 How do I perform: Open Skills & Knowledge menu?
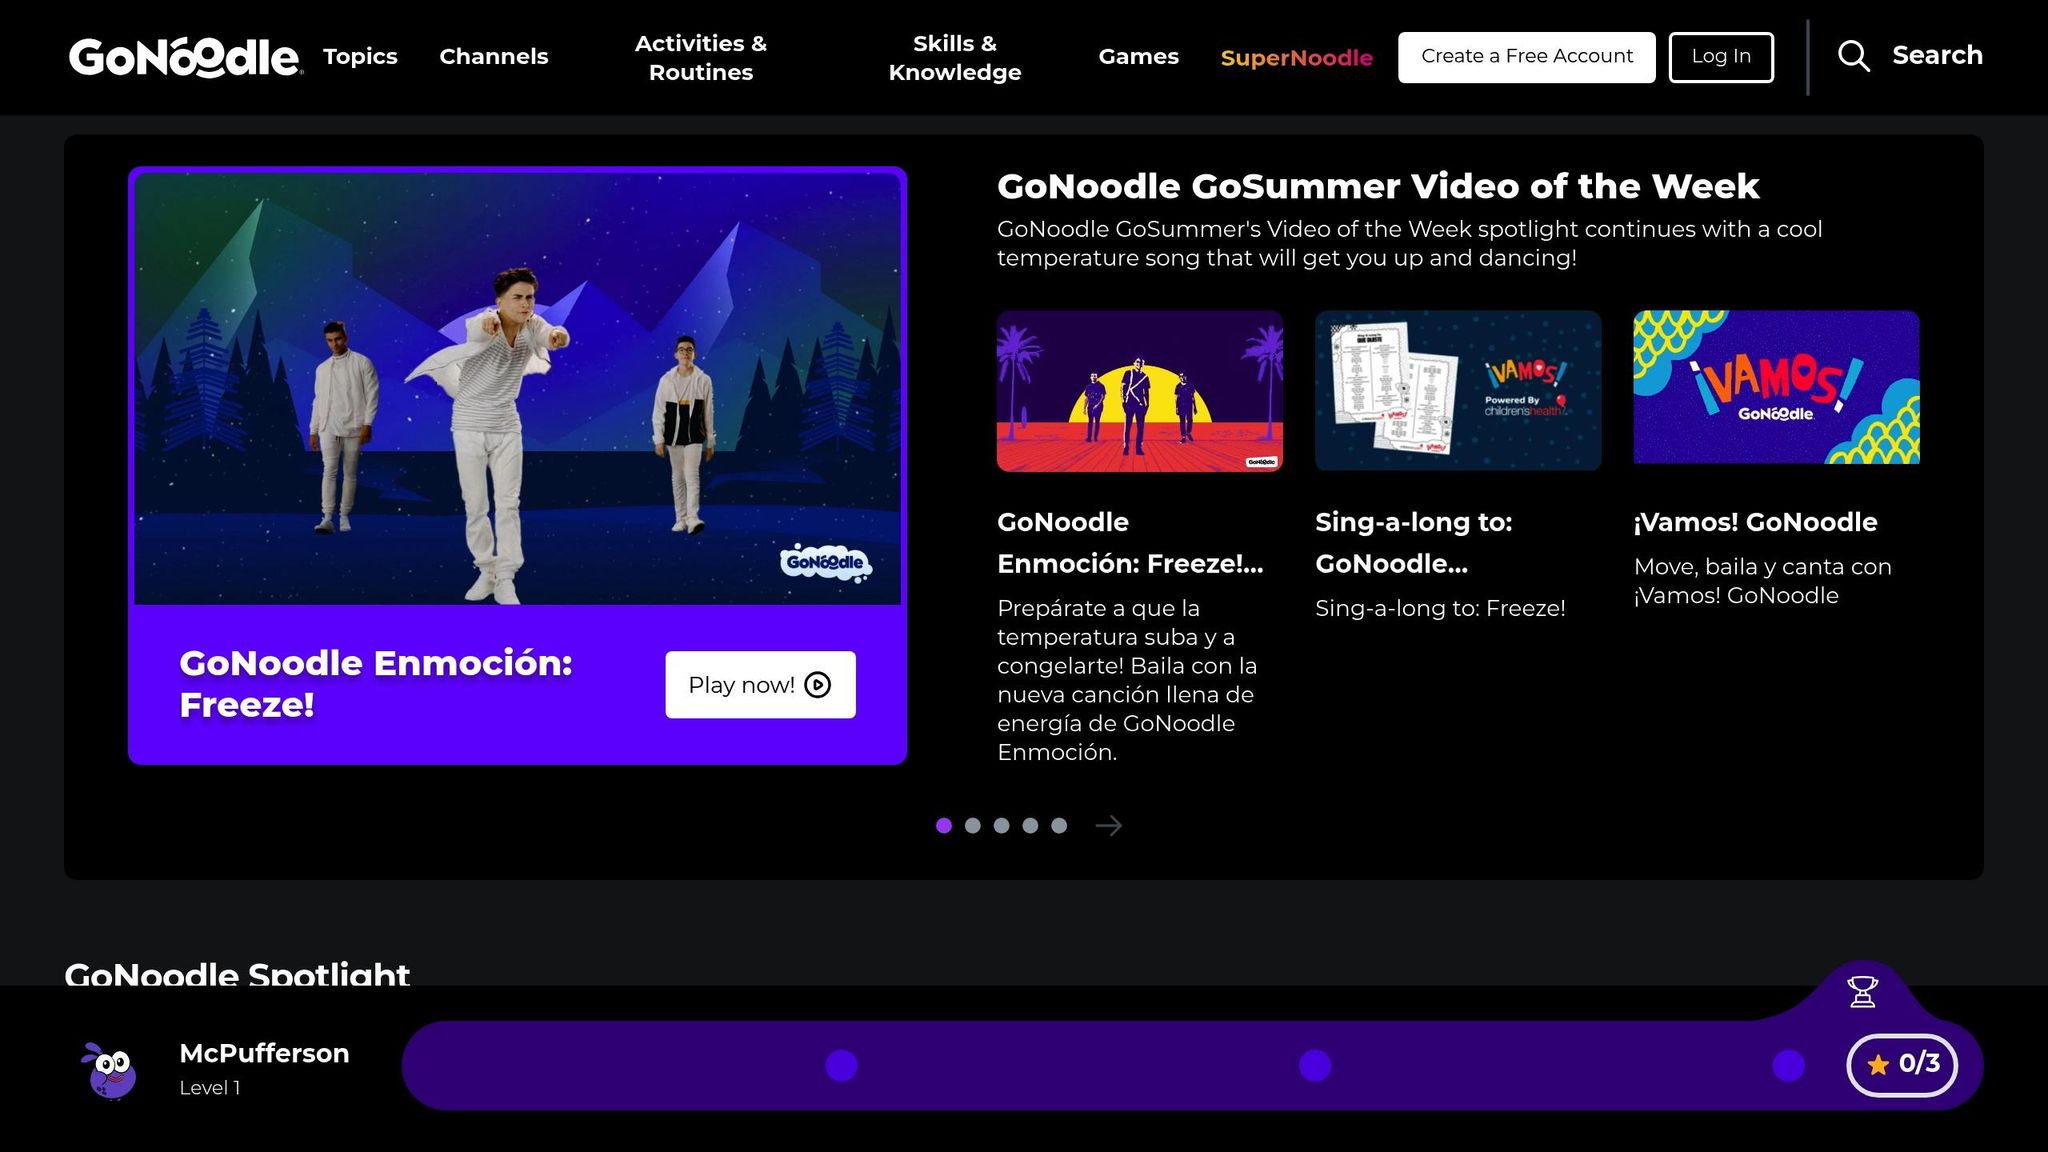955,58
